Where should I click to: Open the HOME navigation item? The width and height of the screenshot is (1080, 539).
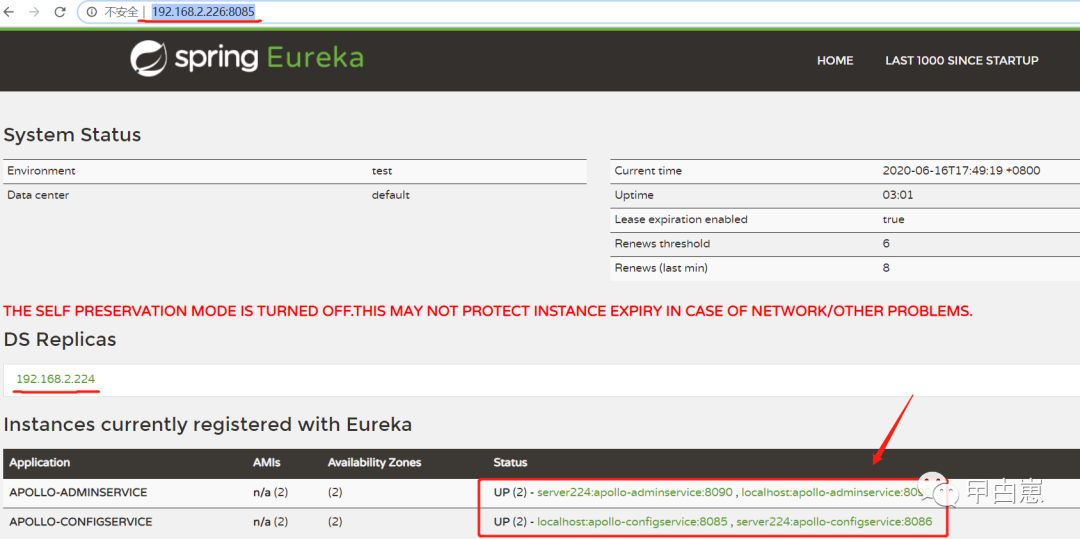coord(835,61)
